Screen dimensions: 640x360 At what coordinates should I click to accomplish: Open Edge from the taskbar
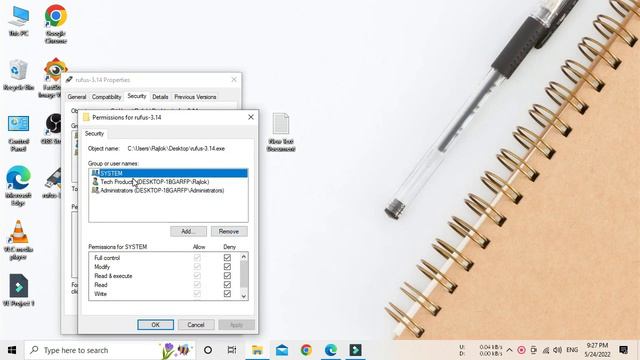click(331, 350)
